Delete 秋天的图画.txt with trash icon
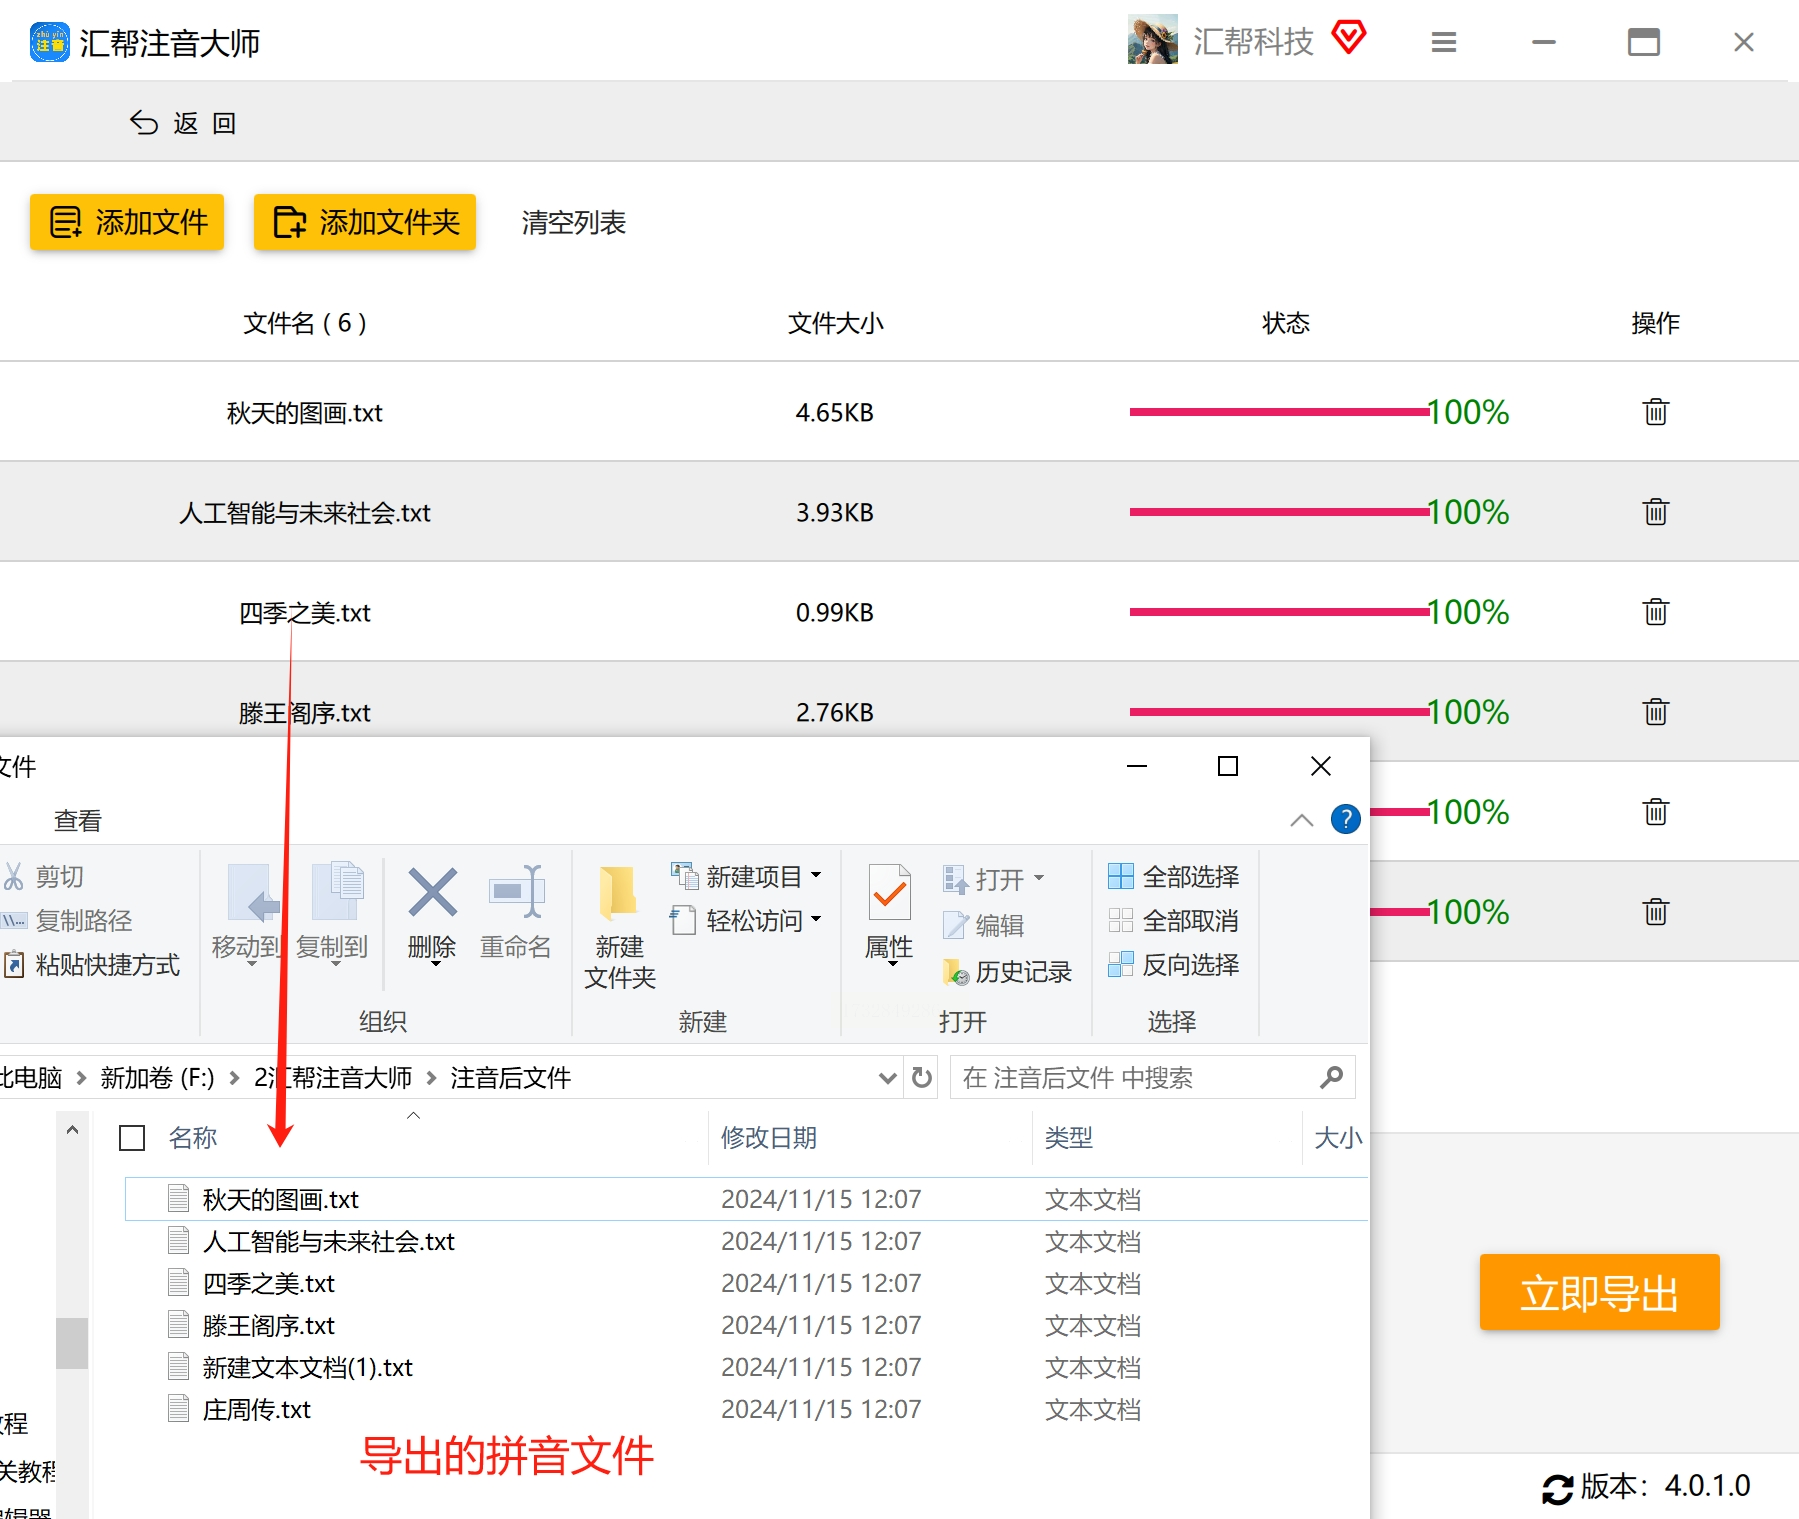The height and width of the screenshot is (1519, 1799). click(1655, 412)
